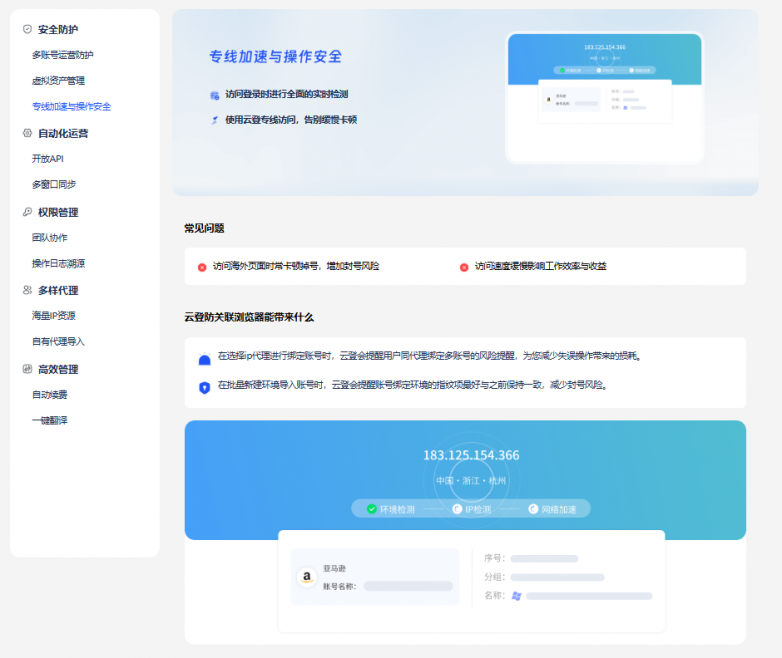Screen dimensions: 782x658
Task: Click the text 访问登录时进行全面的实时检测
Action: click(287, 94)
